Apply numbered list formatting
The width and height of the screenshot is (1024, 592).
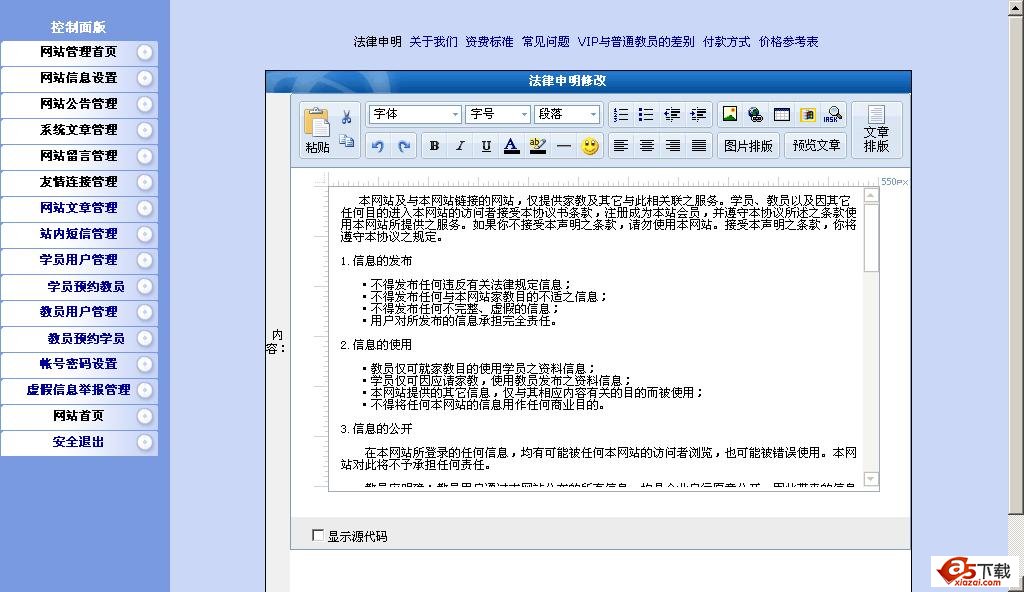[620, 115]
